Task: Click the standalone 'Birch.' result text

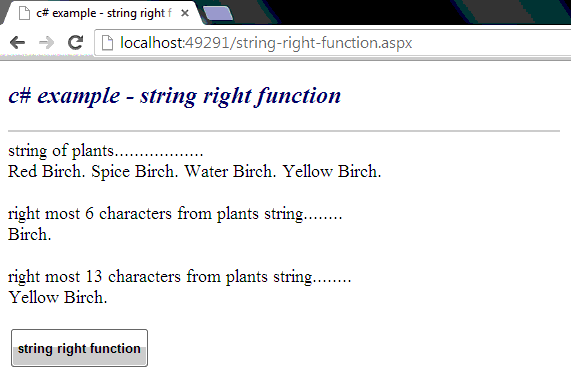Action: [29, 234]
